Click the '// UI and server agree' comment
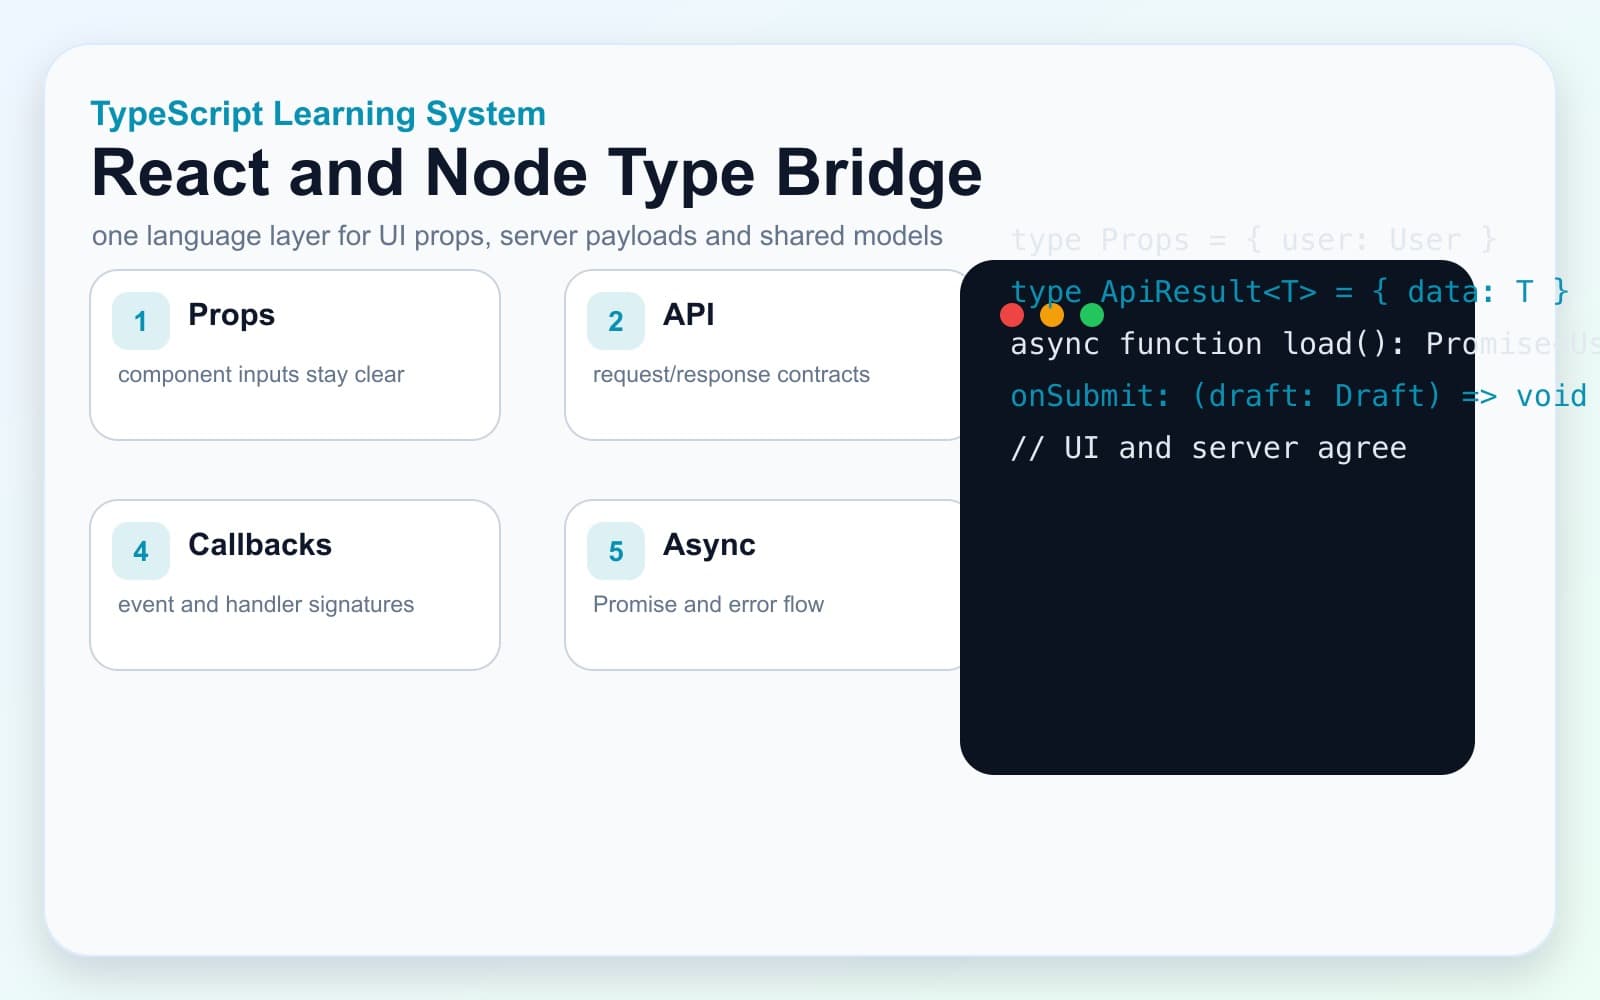1600x1000 pixels. click(1208, 448)
